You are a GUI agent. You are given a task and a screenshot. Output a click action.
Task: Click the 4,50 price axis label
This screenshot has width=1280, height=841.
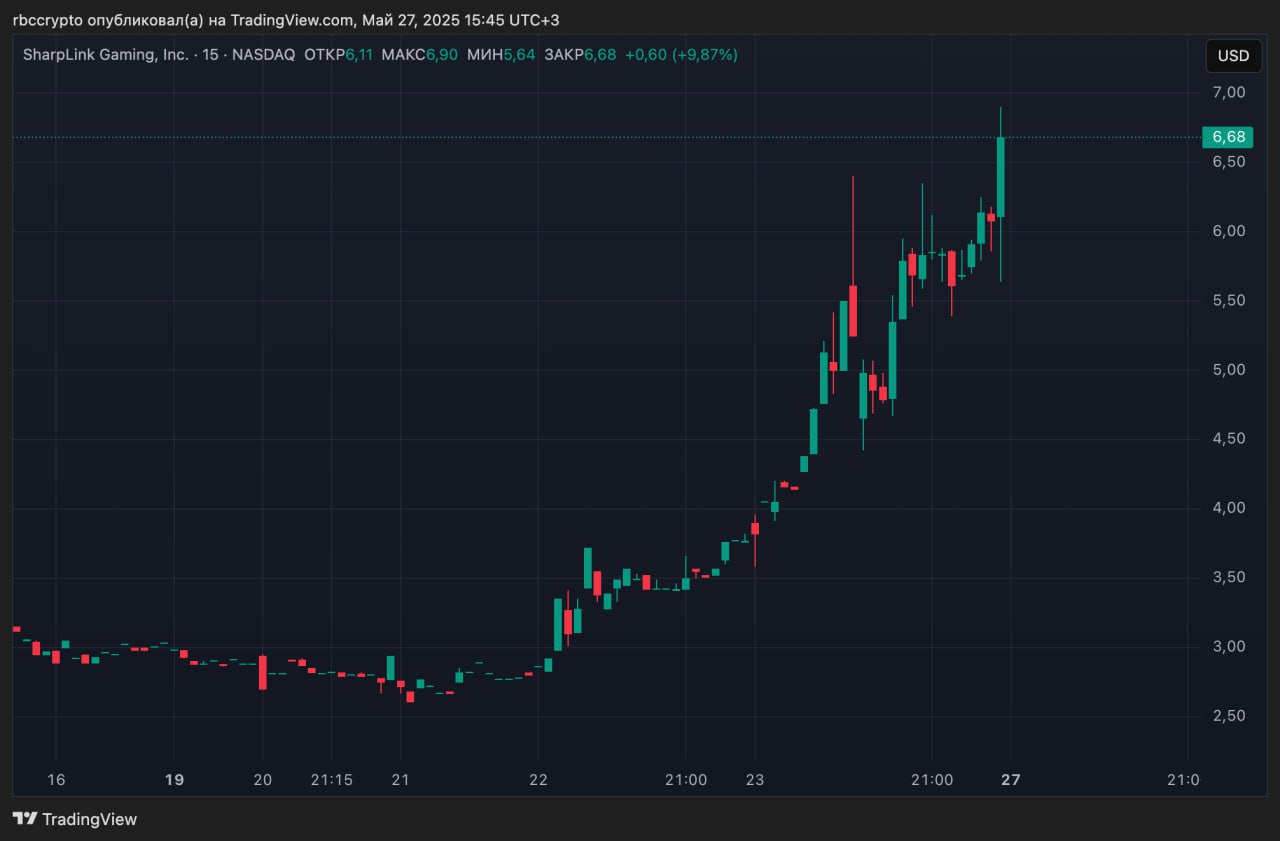[1228, 438]
